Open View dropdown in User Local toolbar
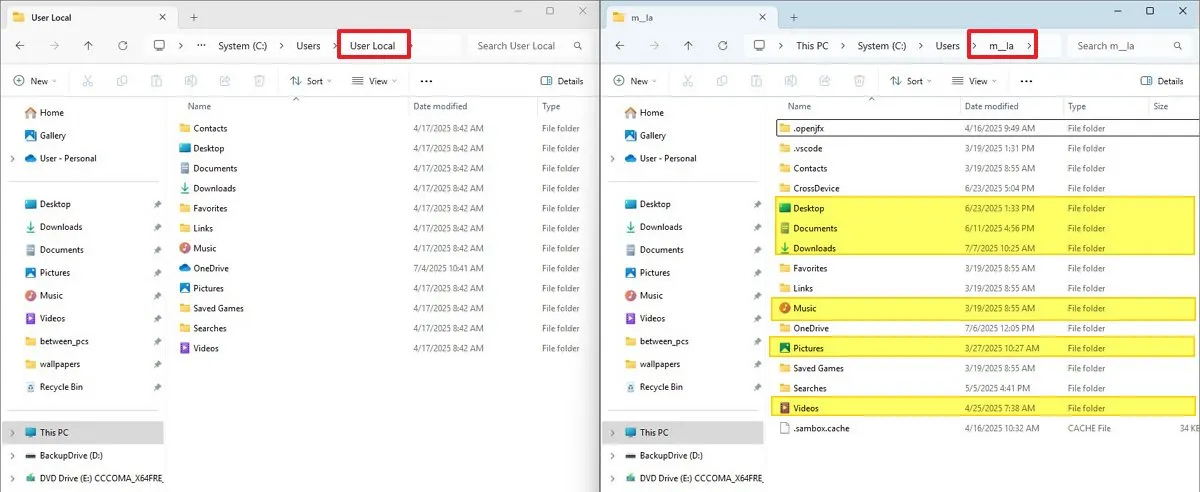This screenshot has height=492, width=1200. [374, 81]
